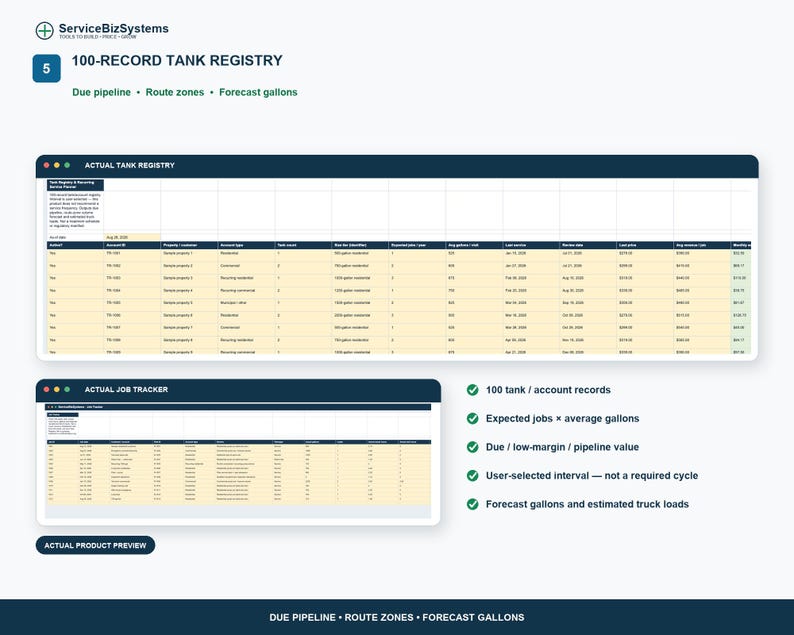794x635 pixels.
Task: Click the footer DUE PIPELINE • ROUTE ZONES • FORECAST GALLONS text
Action: (397, 617)
